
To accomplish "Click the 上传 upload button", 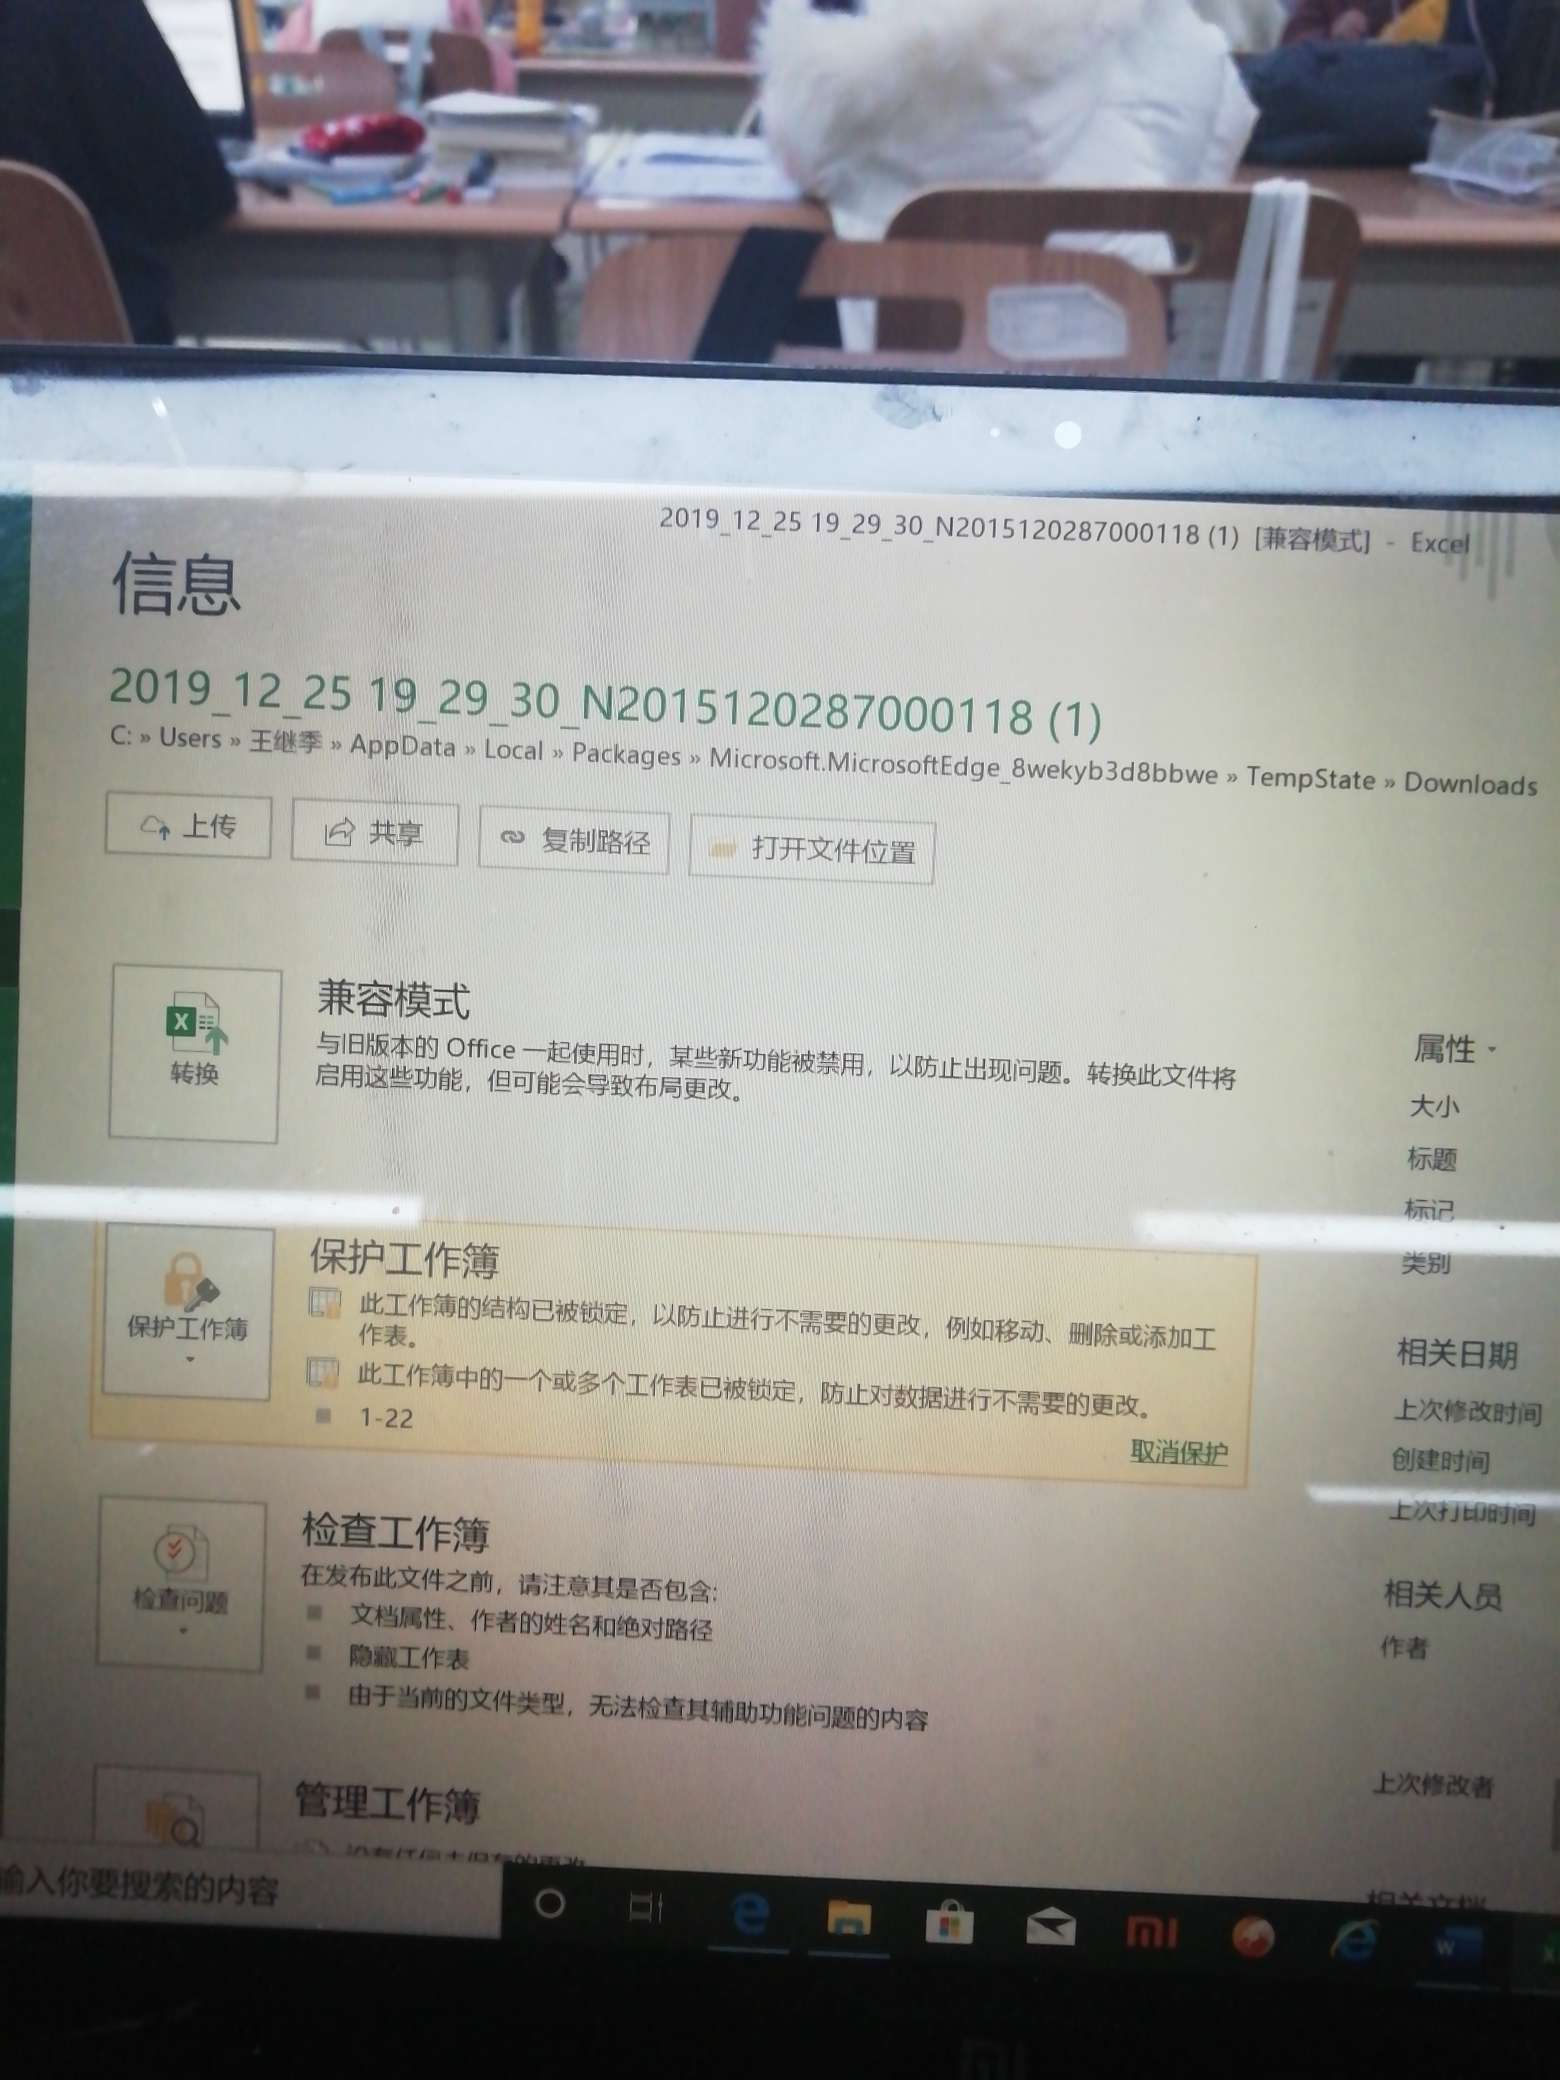I will pyautogui.click(x=188, y=827).
